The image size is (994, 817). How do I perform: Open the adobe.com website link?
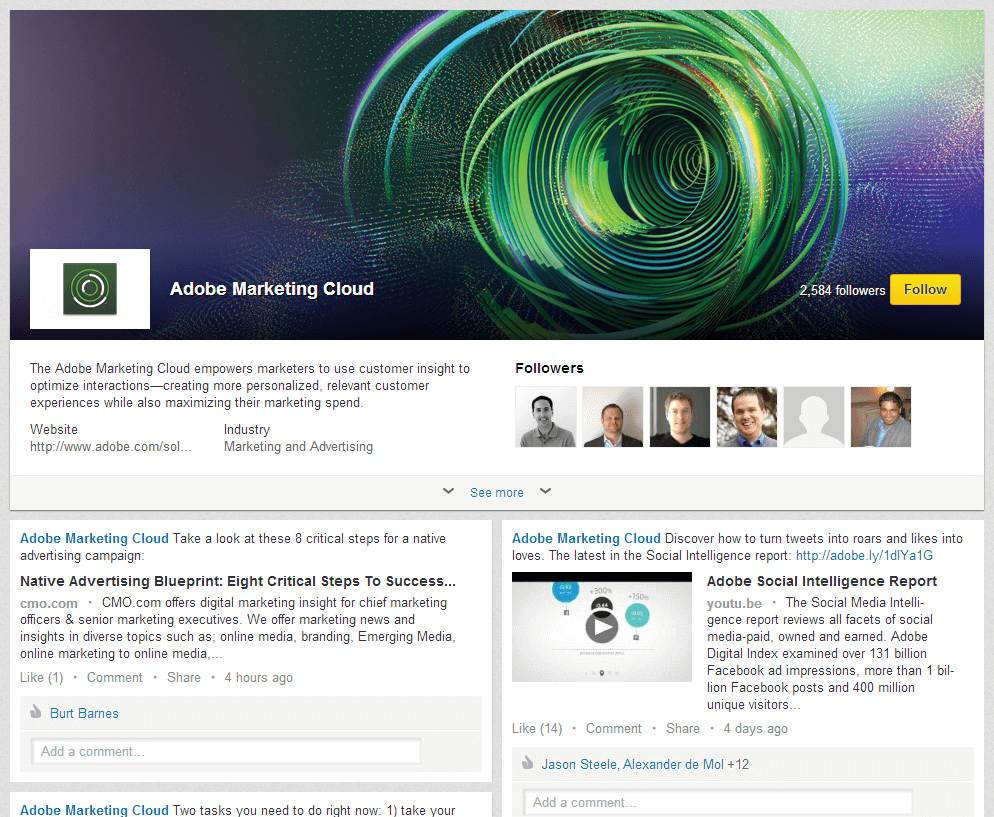pos(110,447)
